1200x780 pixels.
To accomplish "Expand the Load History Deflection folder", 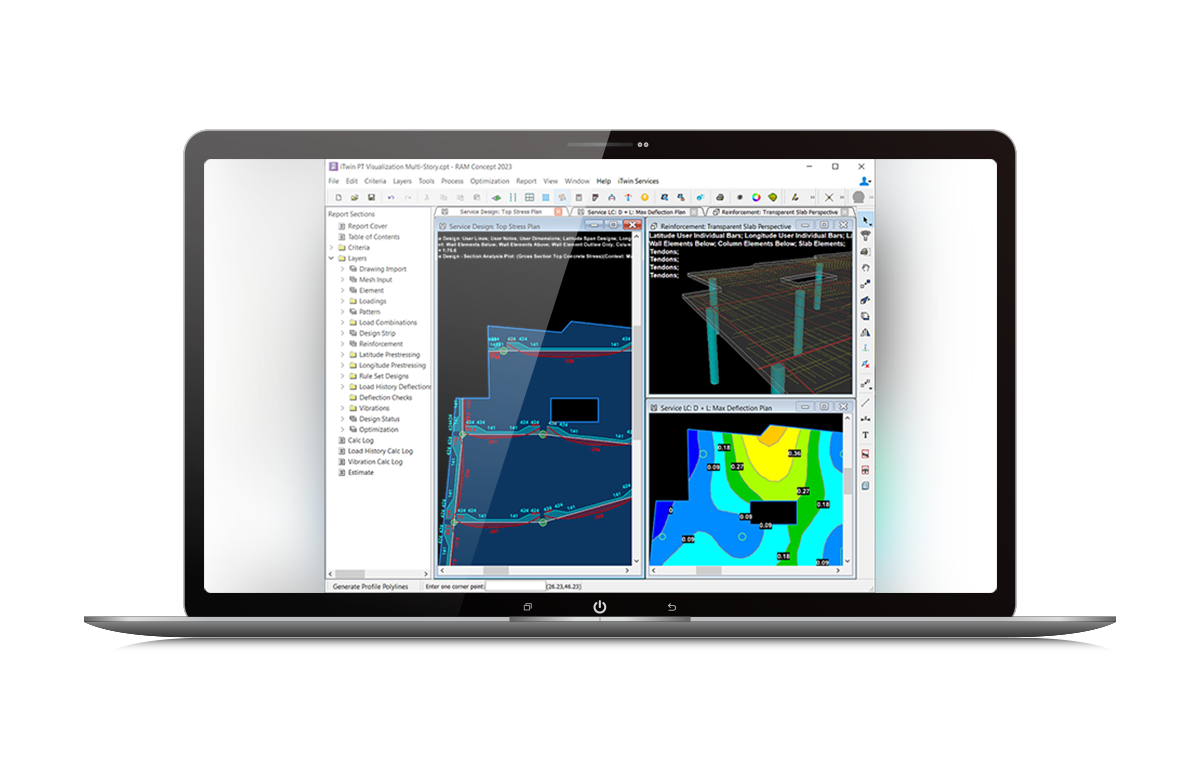I will click(x=342, y=386).
